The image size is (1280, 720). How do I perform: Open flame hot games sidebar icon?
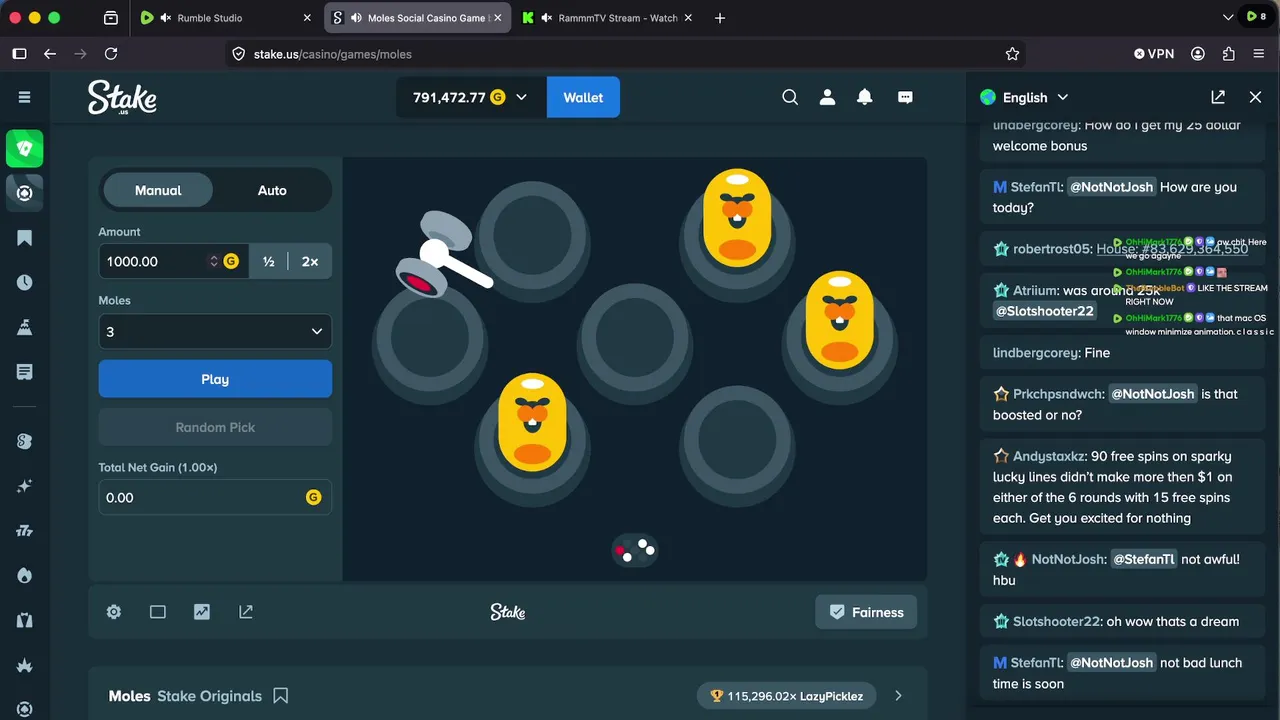point(25,576)
